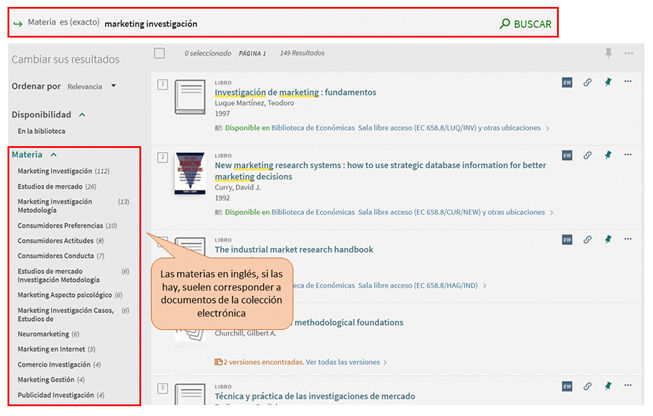
Task: Pin the first result Investigación de marketing
Action: coord(607,82)
